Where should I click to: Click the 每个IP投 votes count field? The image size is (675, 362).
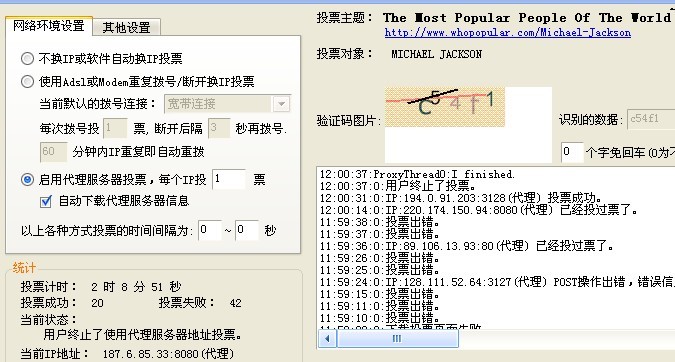coord(229,179)
